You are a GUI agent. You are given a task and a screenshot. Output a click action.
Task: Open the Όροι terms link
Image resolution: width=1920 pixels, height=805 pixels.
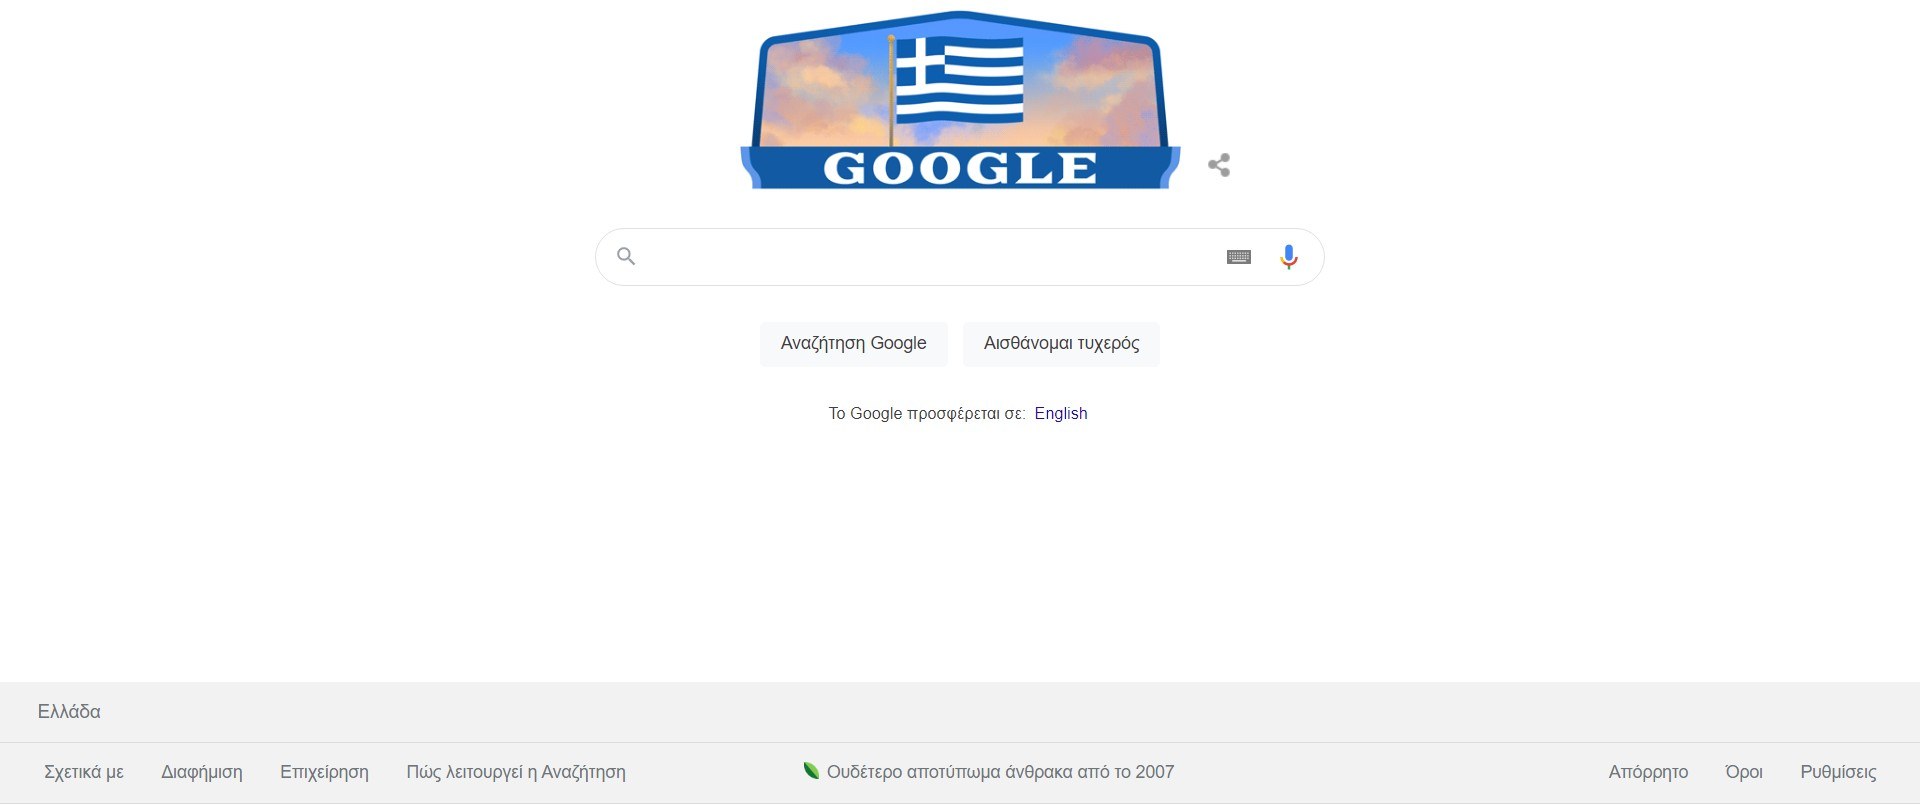[x=1744, y=772]
